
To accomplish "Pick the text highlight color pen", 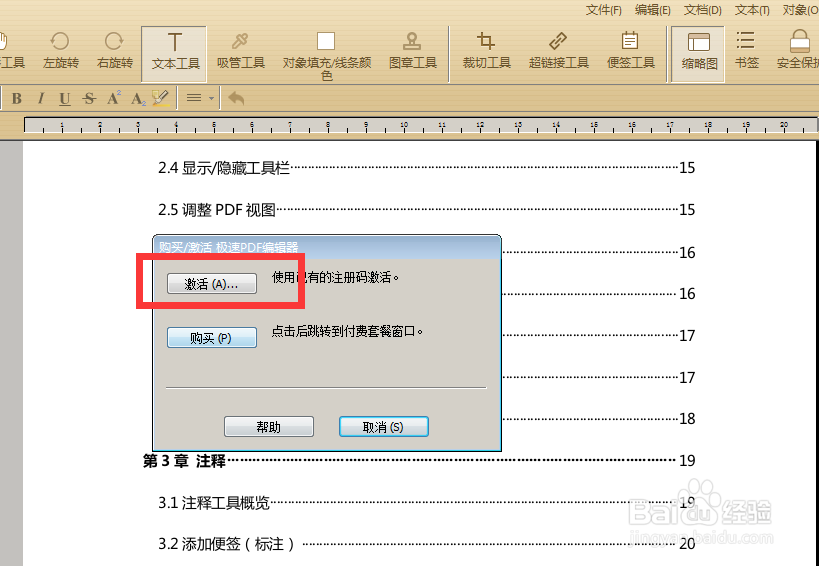I will 161,98.
